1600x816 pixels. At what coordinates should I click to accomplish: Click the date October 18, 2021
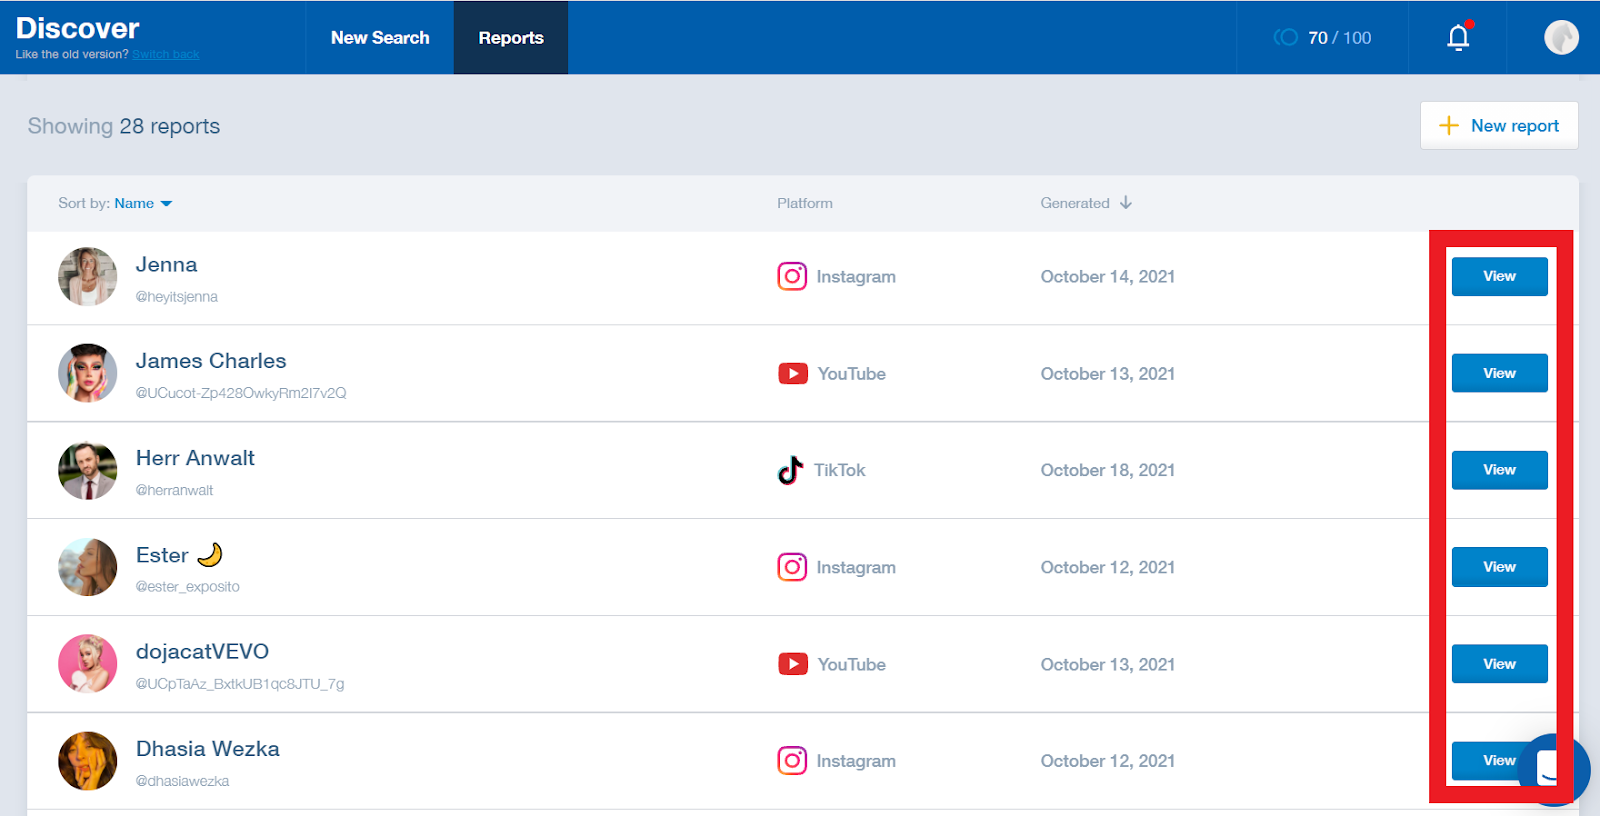[x=1108, y=470]
